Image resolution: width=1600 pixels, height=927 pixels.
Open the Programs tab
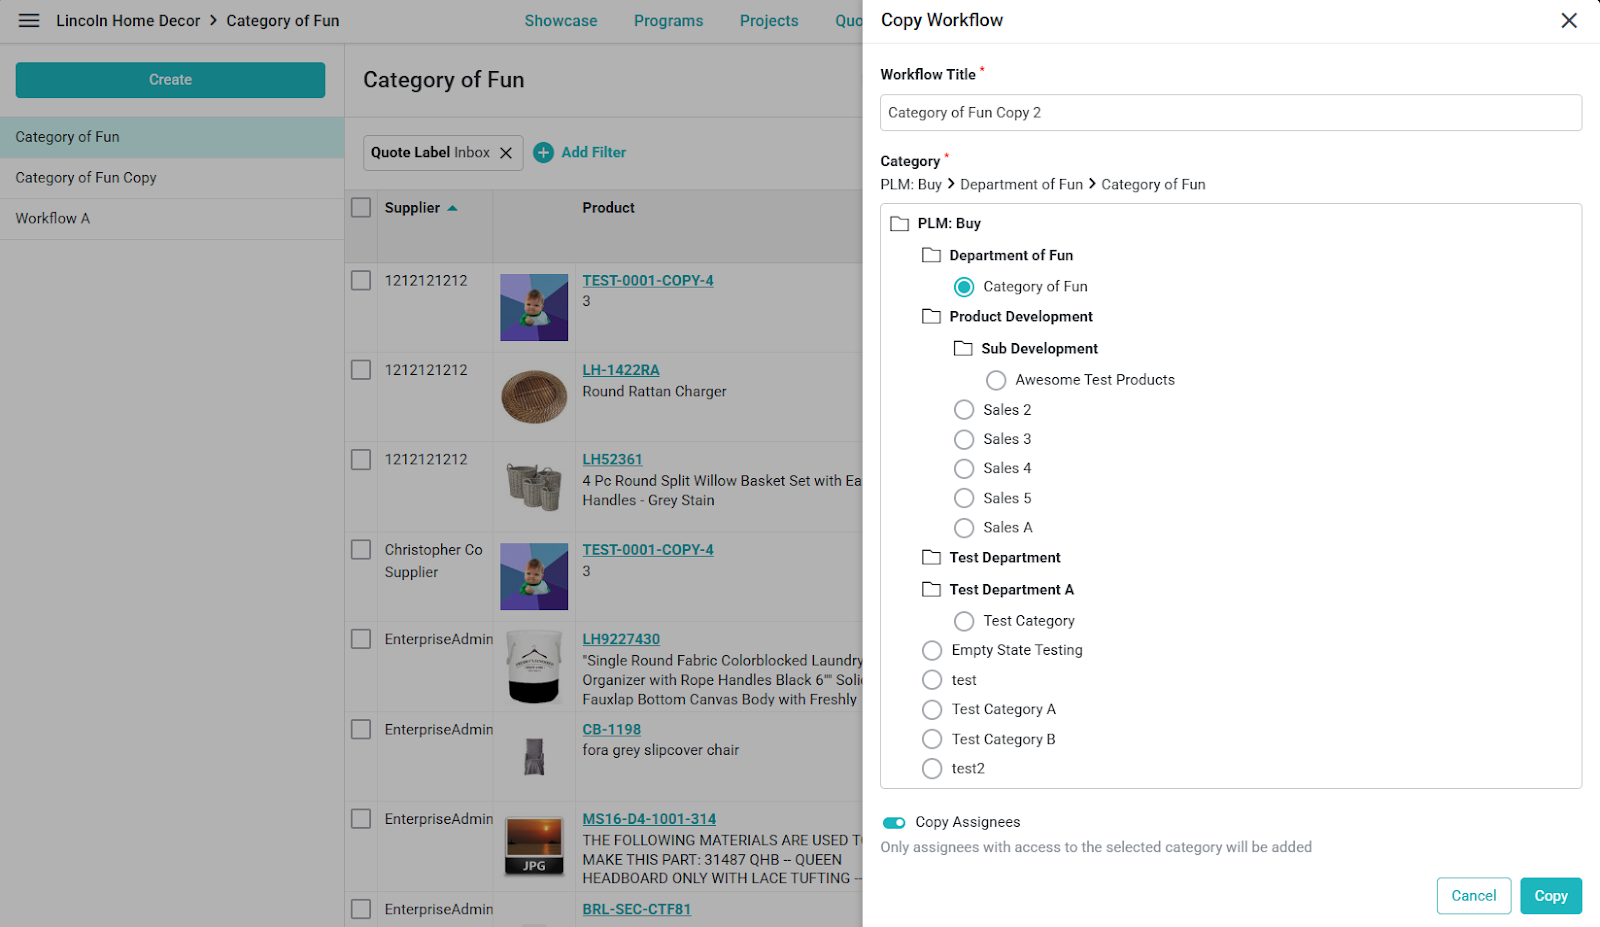click(x=668, y=21)
